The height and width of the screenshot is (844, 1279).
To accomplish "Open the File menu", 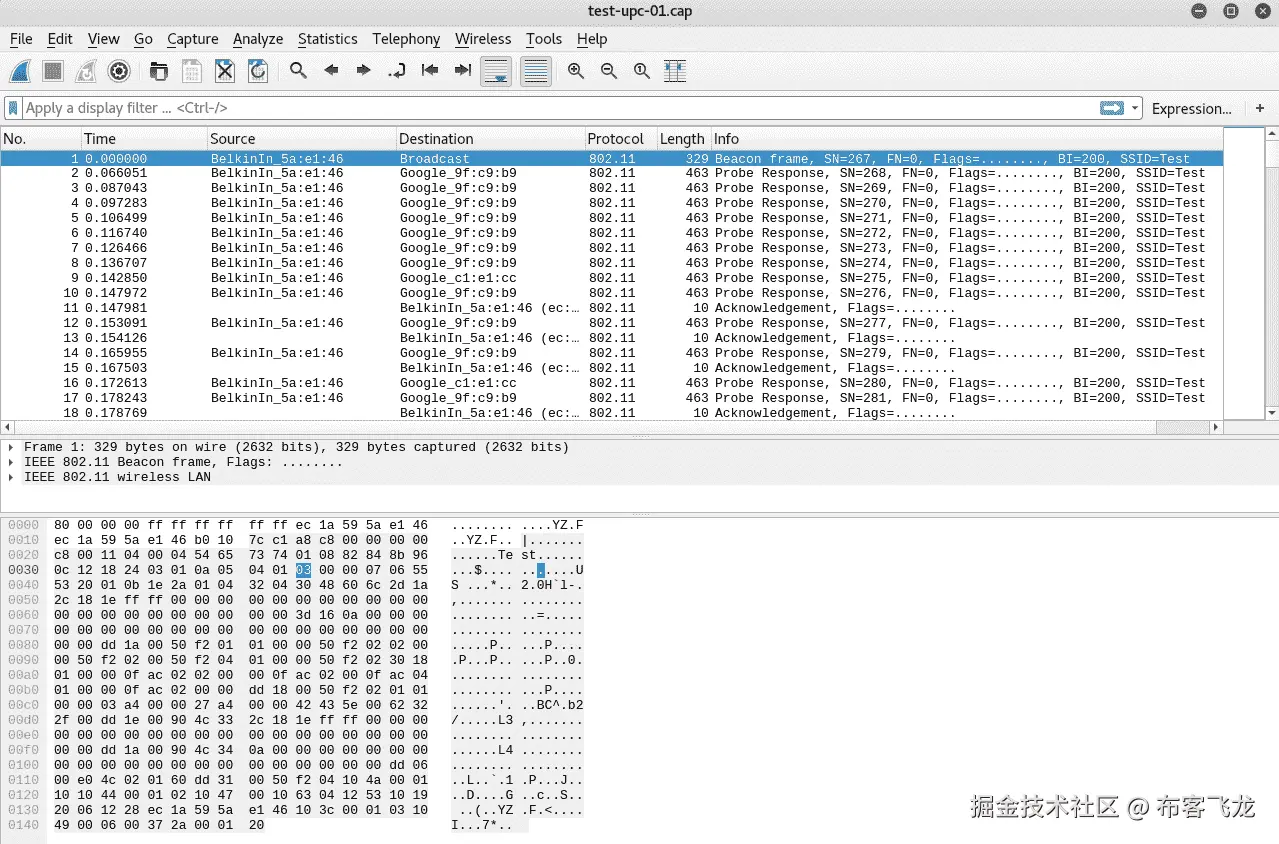I will tap(21, 38).
